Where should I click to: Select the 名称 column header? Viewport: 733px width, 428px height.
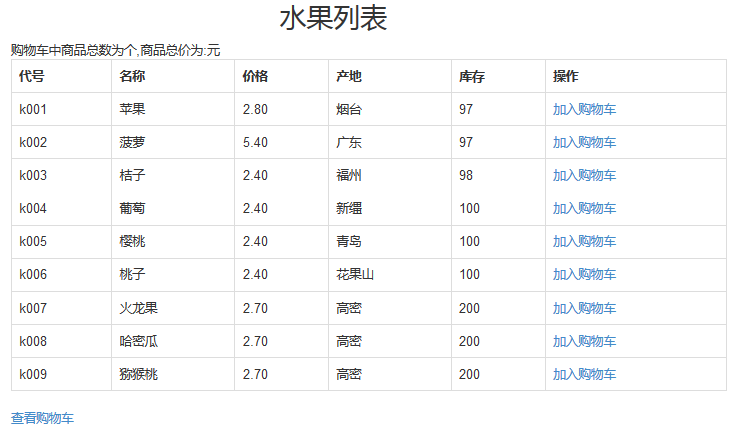[132, 76]
